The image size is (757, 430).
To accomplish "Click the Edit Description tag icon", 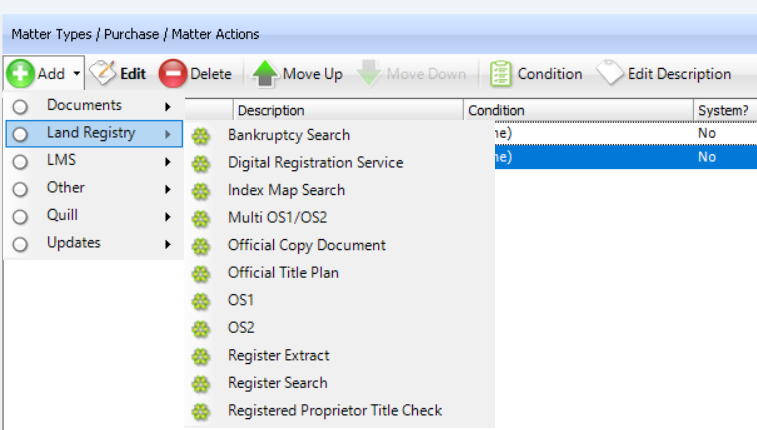I will coord(610,74).
